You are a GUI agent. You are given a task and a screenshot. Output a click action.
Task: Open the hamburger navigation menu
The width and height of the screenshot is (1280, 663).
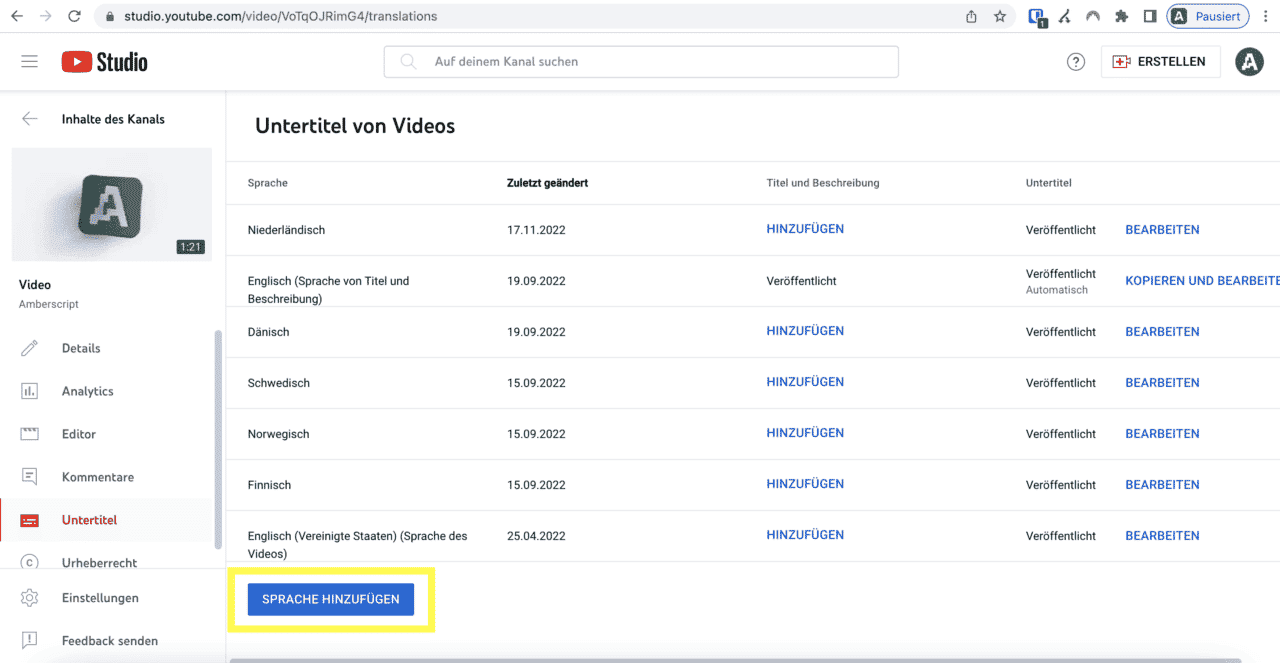click(x=29, y=62)
